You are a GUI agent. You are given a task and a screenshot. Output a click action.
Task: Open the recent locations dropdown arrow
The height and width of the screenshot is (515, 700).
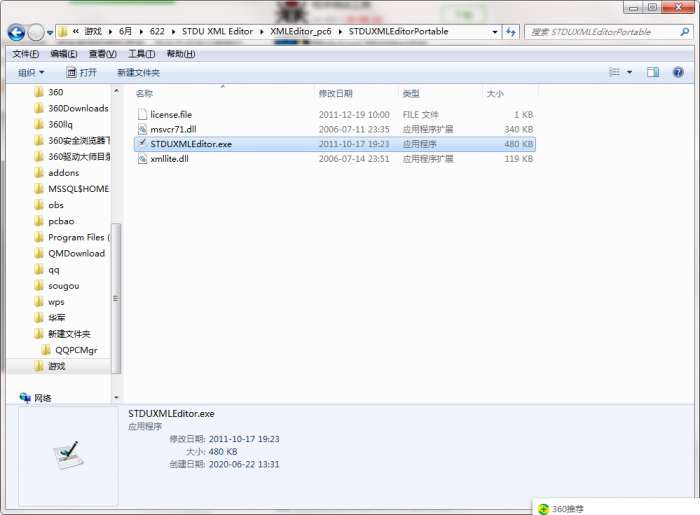(x=50, y=33)
